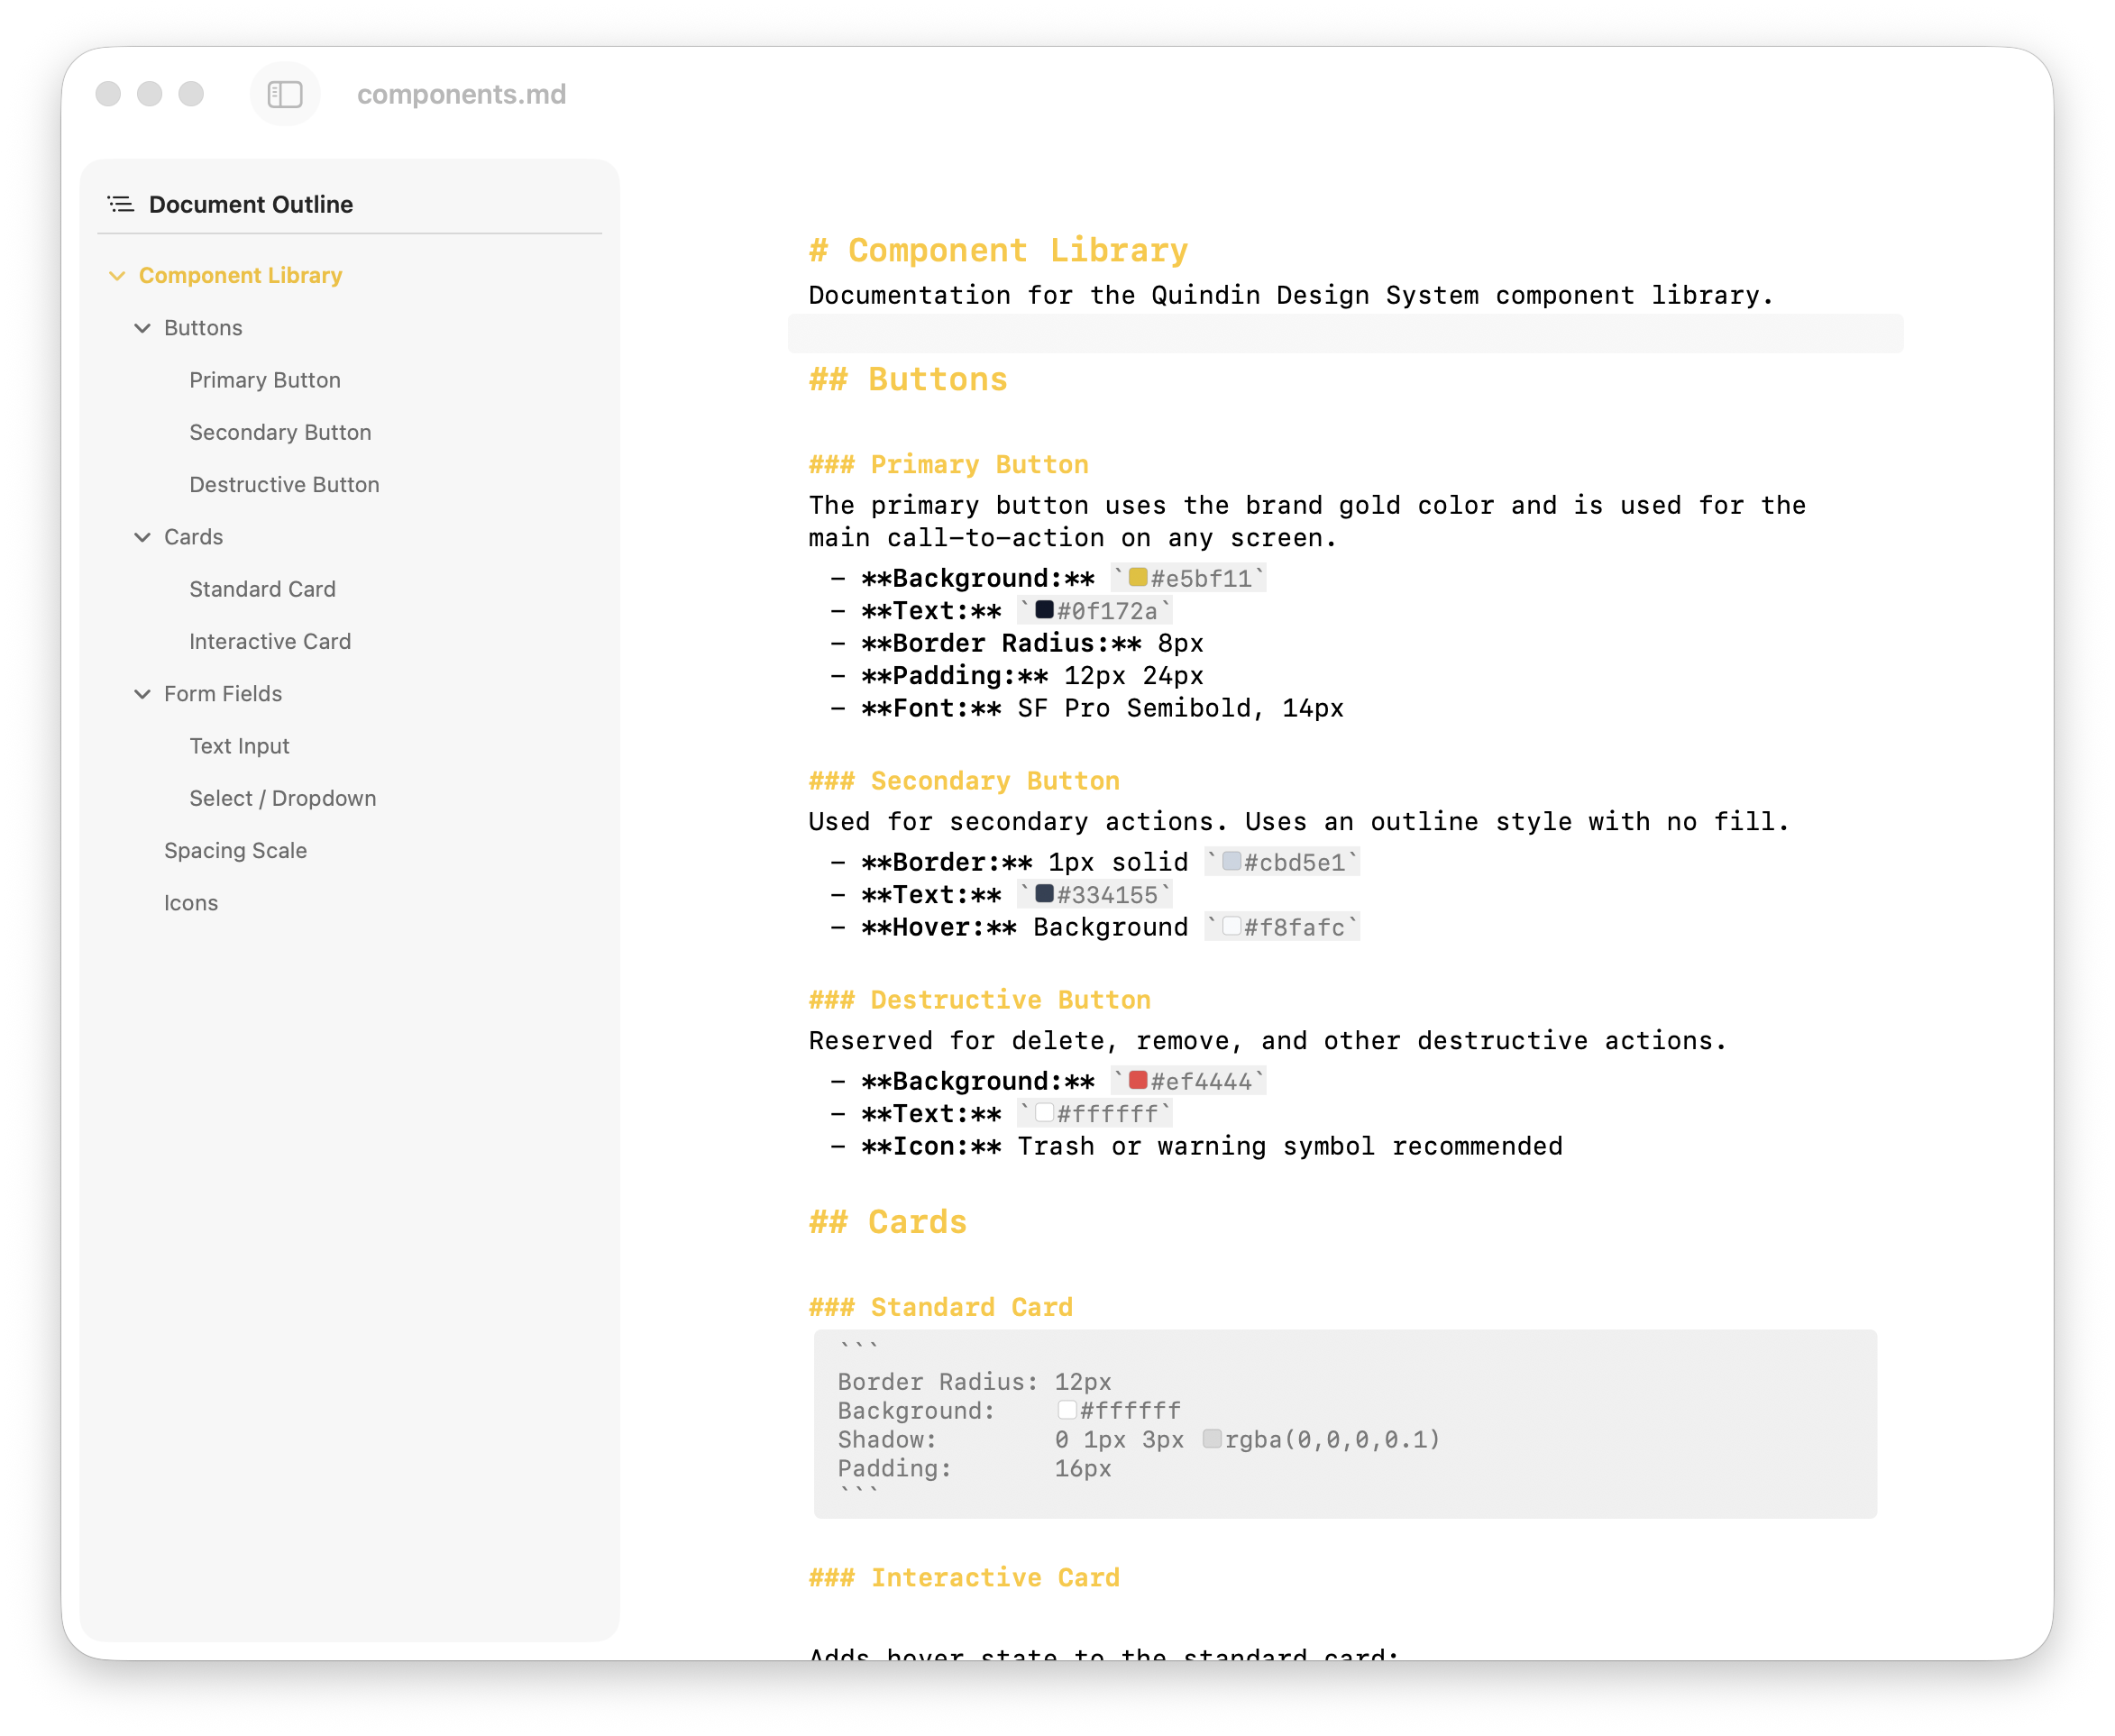Screen dimensions: 2115x1736
Task: Select the Select / Dropdown outline entry
Action: 282,798
